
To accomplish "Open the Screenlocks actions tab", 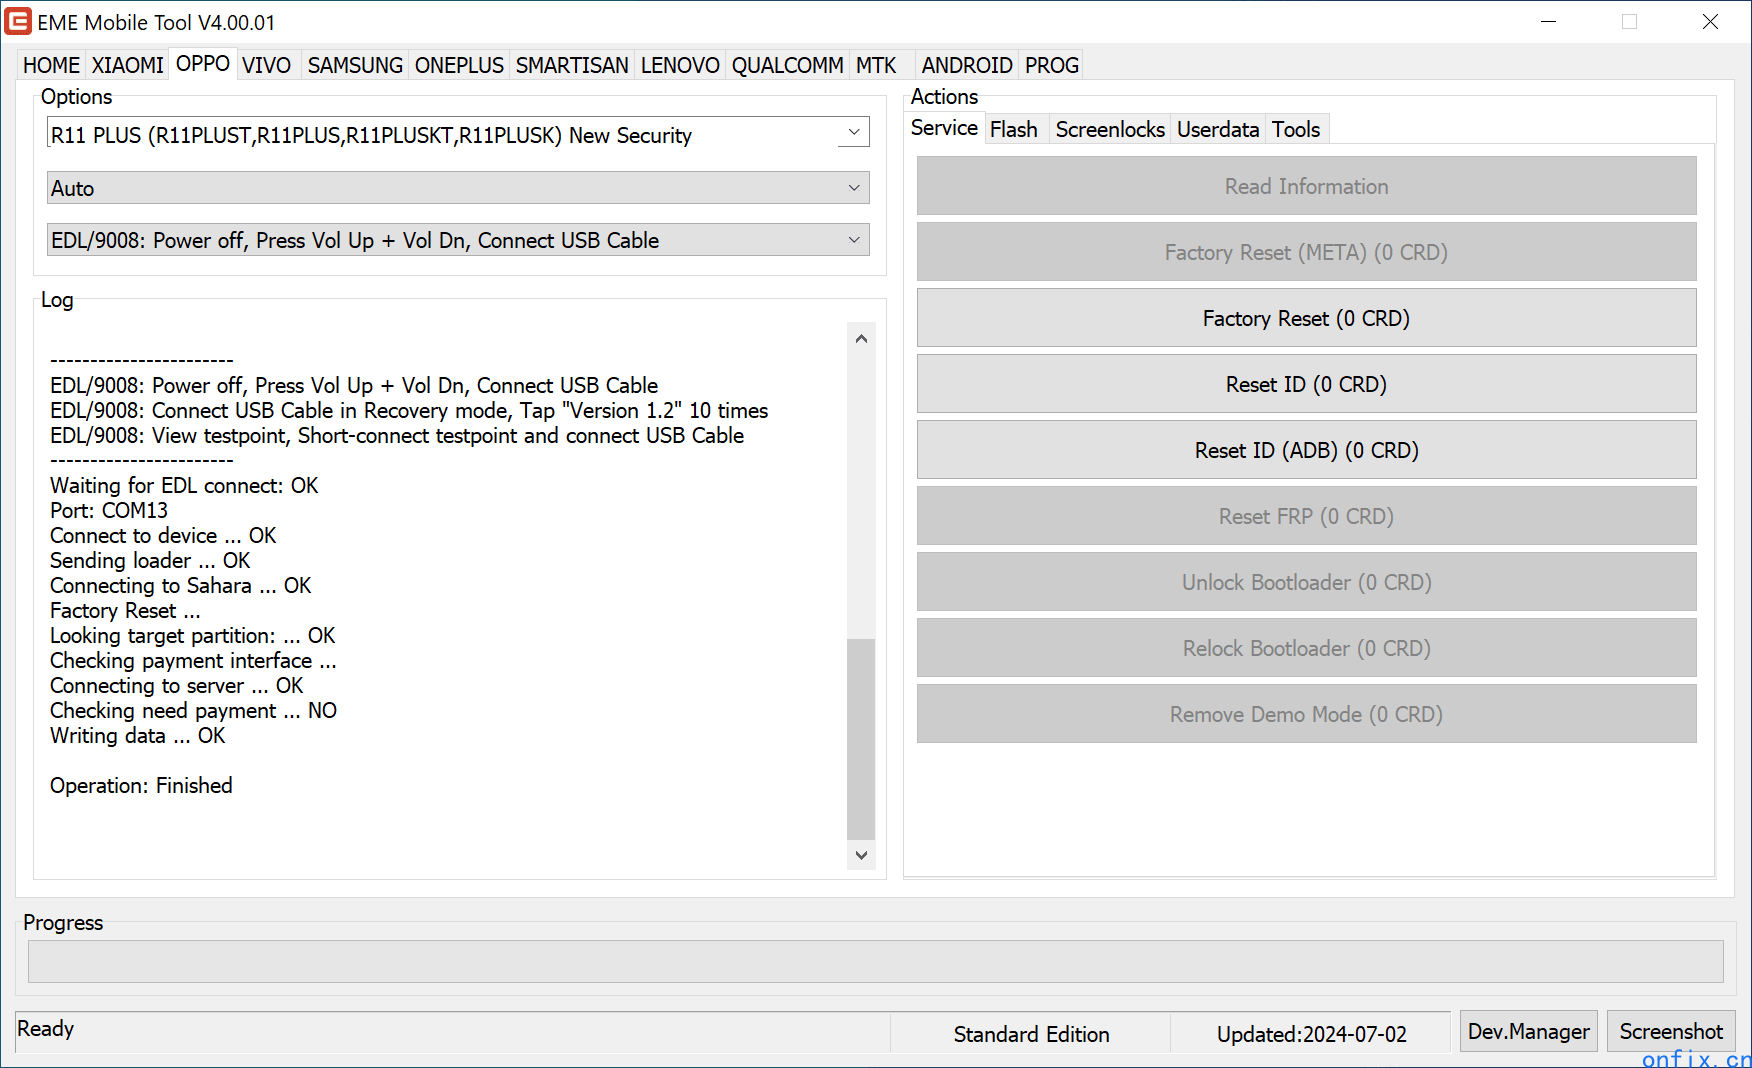I will pyautogui.click(x=1110, y=129).
